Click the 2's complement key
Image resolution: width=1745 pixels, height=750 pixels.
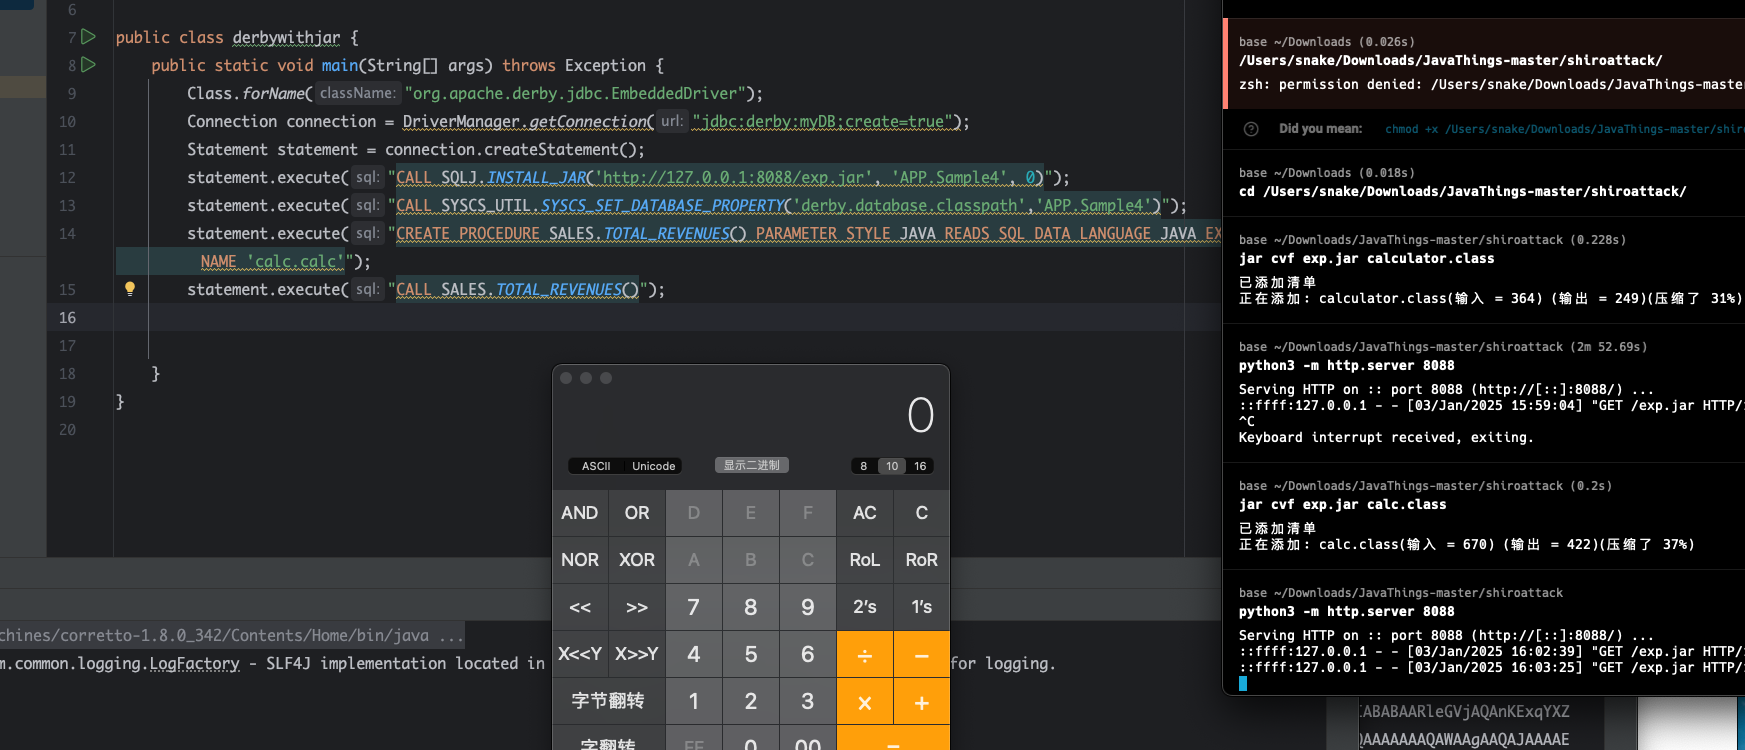pyautogui.click(x=865, y=607)
